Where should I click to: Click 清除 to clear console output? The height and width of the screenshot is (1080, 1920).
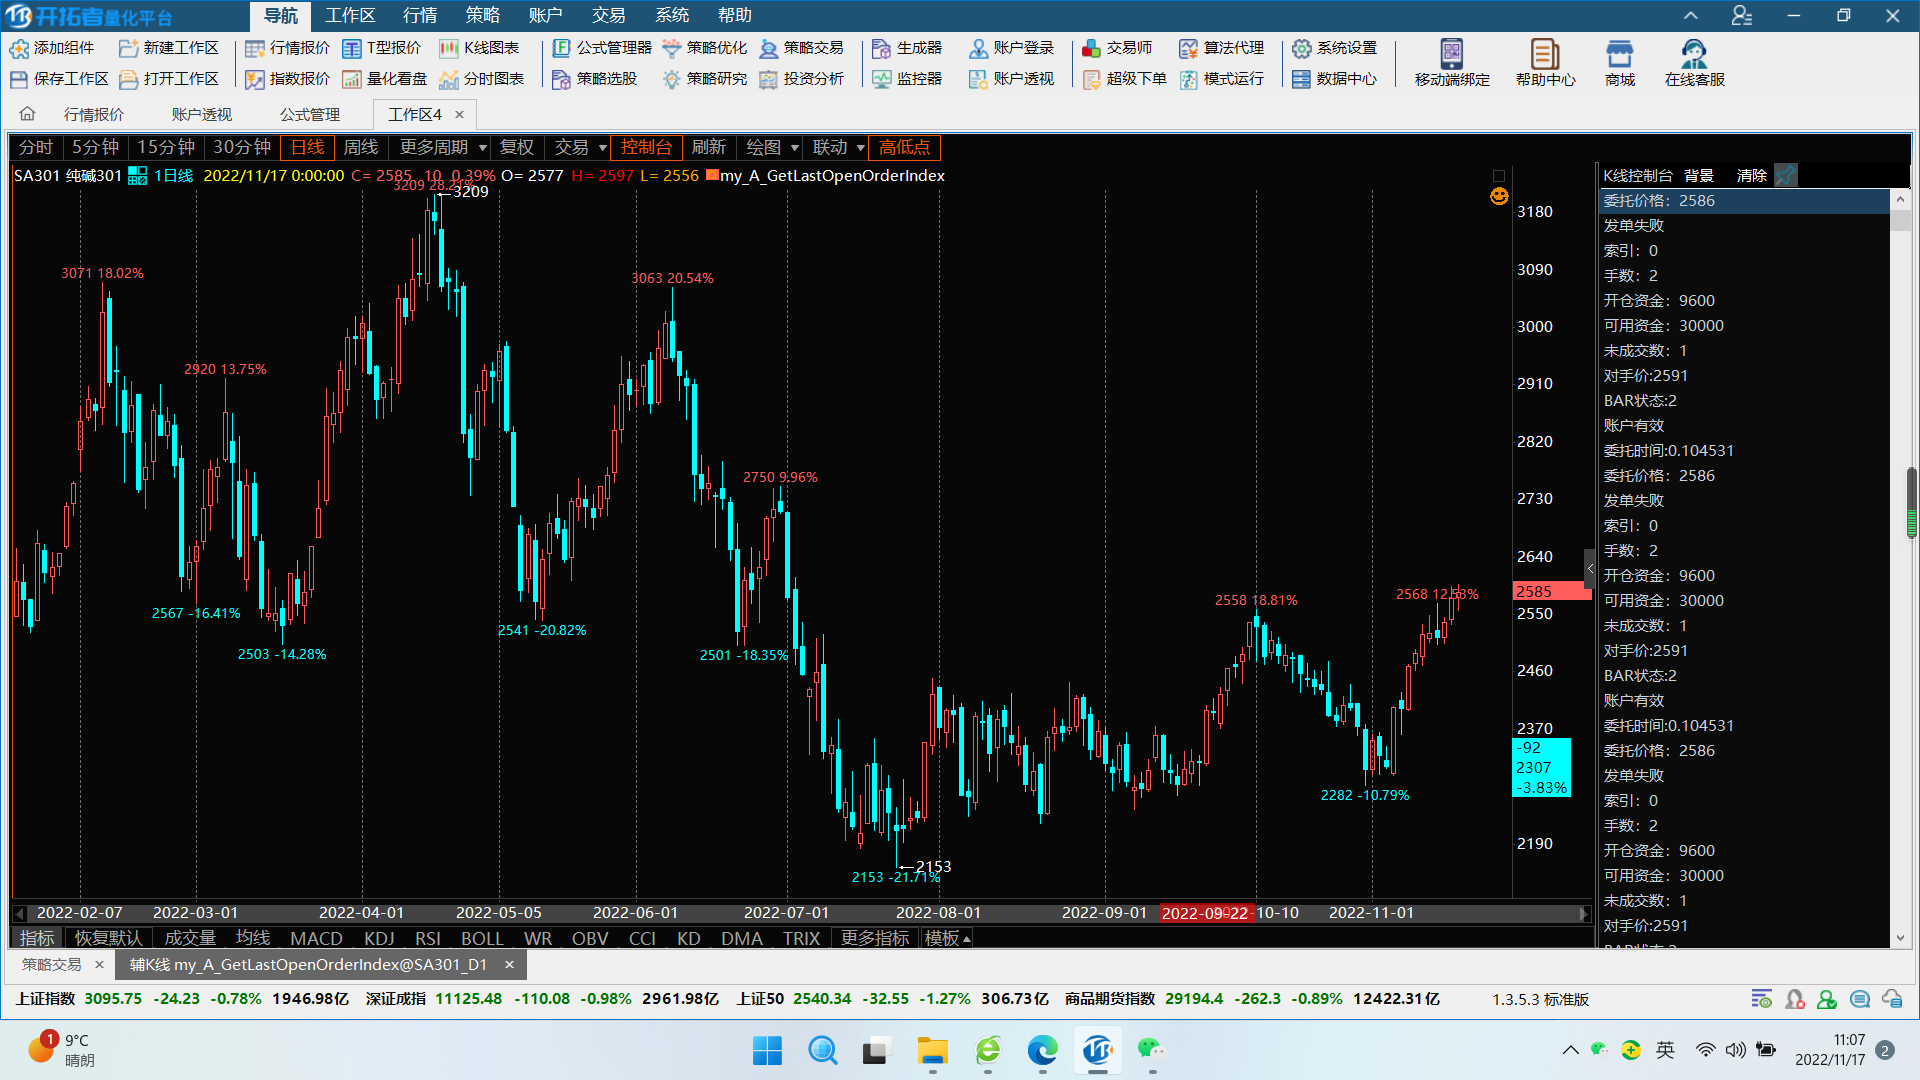pyautogui.click(x=1751, y=175)
